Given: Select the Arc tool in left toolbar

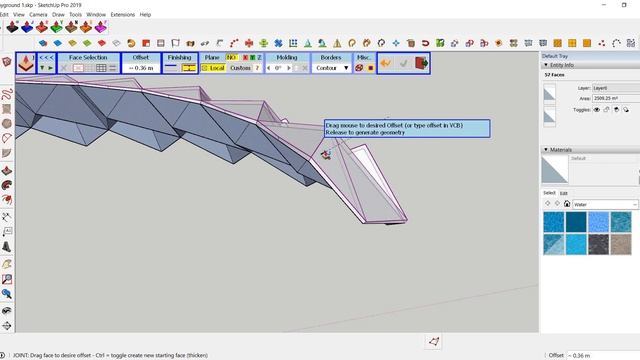Looking at the screenshot, I should [7, 138].
